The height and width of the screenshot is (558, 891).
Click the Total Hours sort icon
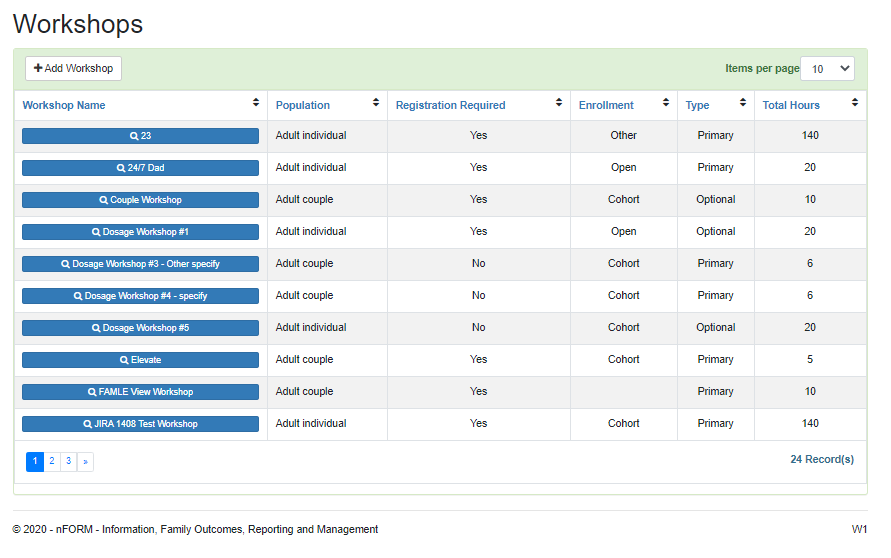pos(855,103)
